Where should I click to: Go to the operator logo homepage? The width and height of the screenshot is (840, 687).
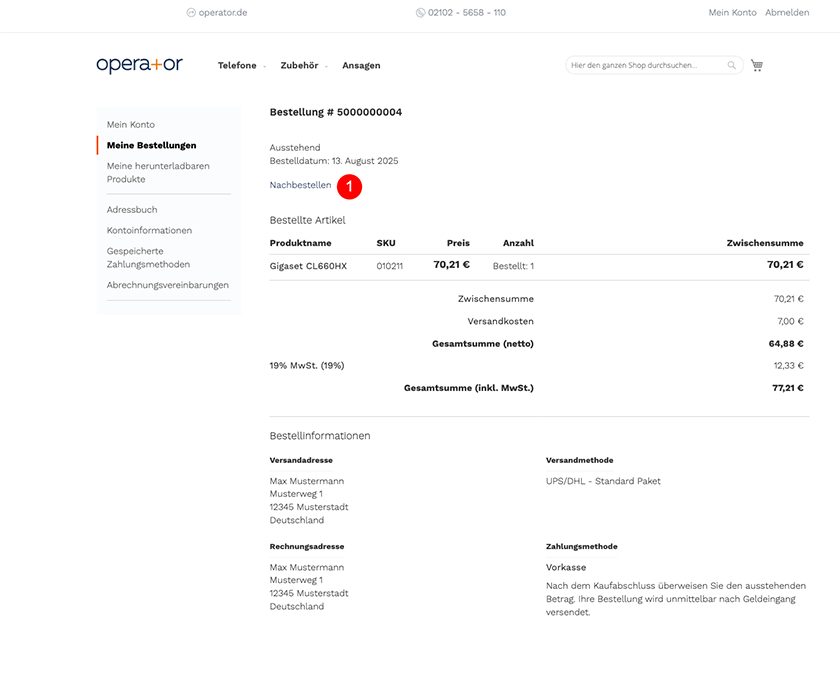click(x=139, y=65)
